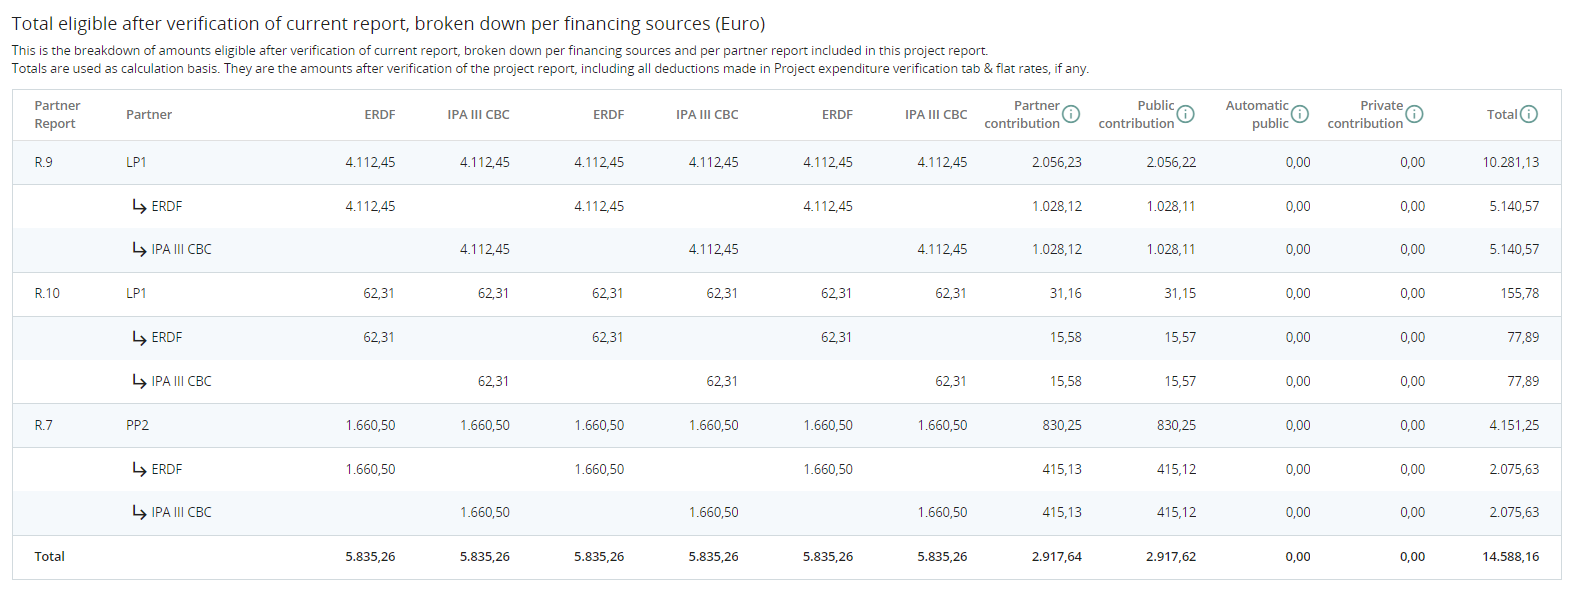1577x597 pixels.
Task: Select the Public contribution header text
Action: point(1136,114)
